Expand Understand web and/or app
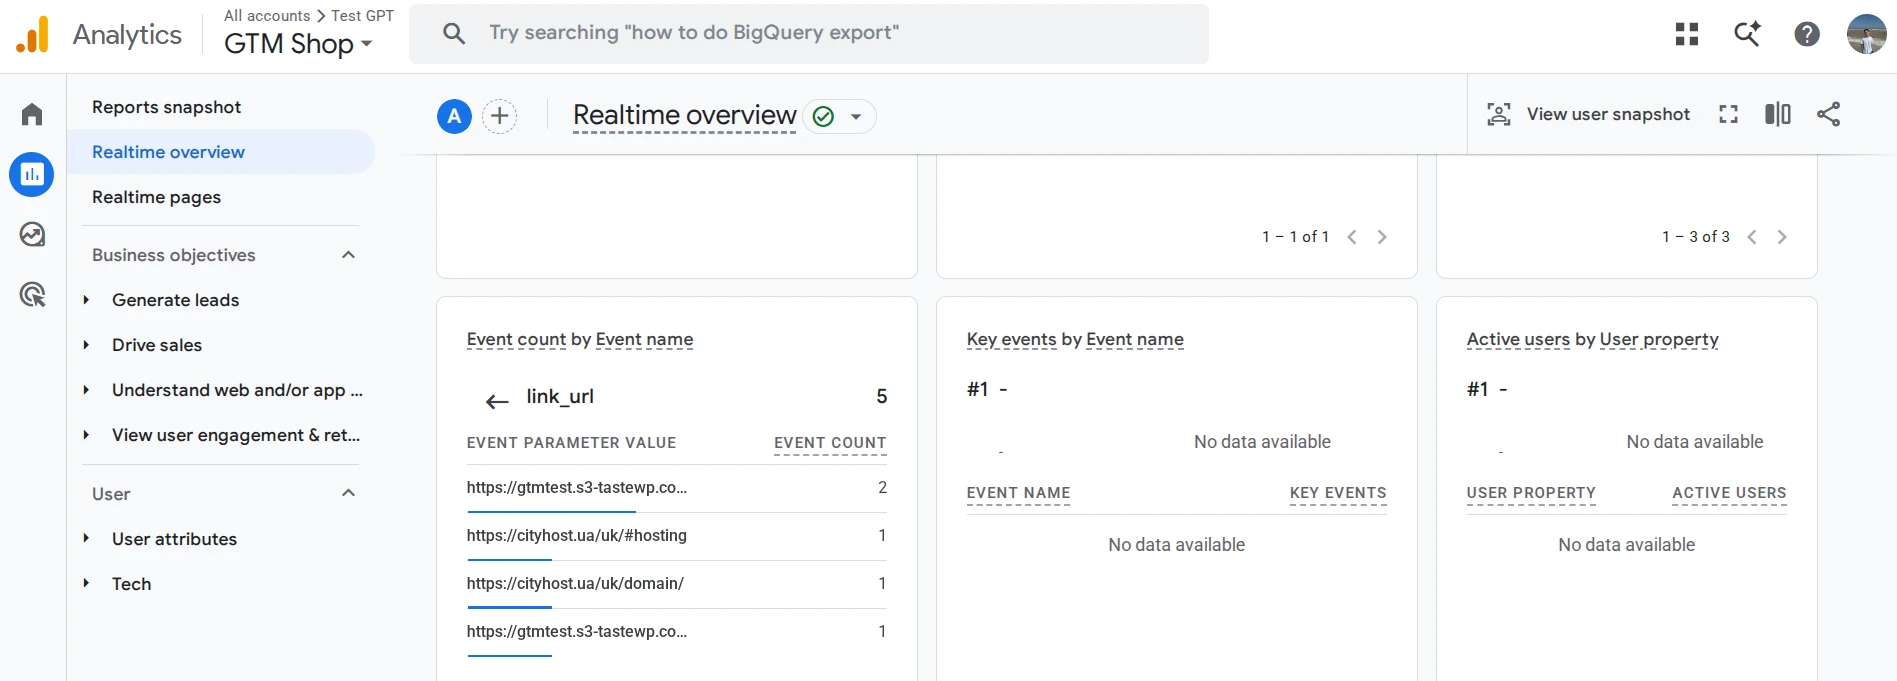This screenshot has height=681, width=1897. (86, 390)
